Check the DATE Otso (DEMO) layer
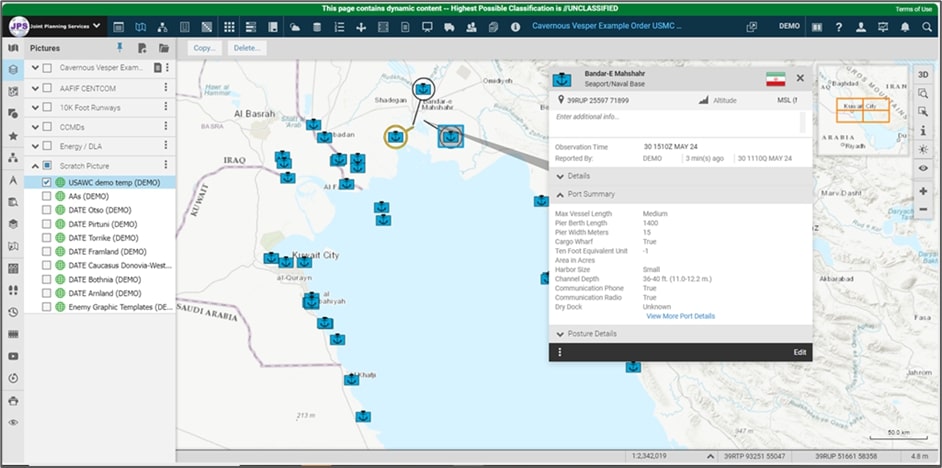The width and height of the screenshot is (942, 468). pyautogui.click(x=47, y=210)
